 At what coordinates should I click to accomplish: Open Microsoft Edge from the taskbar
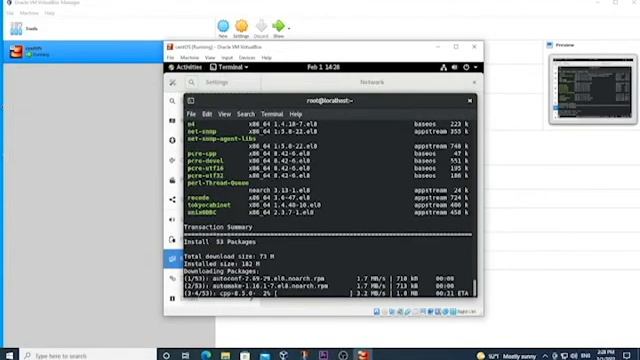[206, 355]
